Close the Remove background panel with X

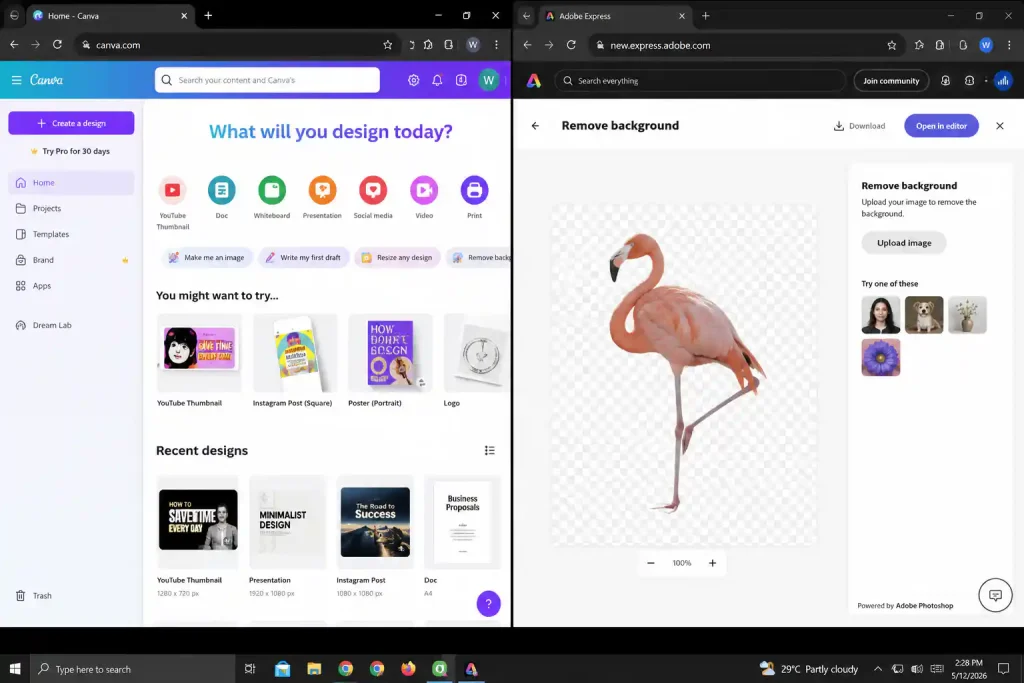point(999,125)
